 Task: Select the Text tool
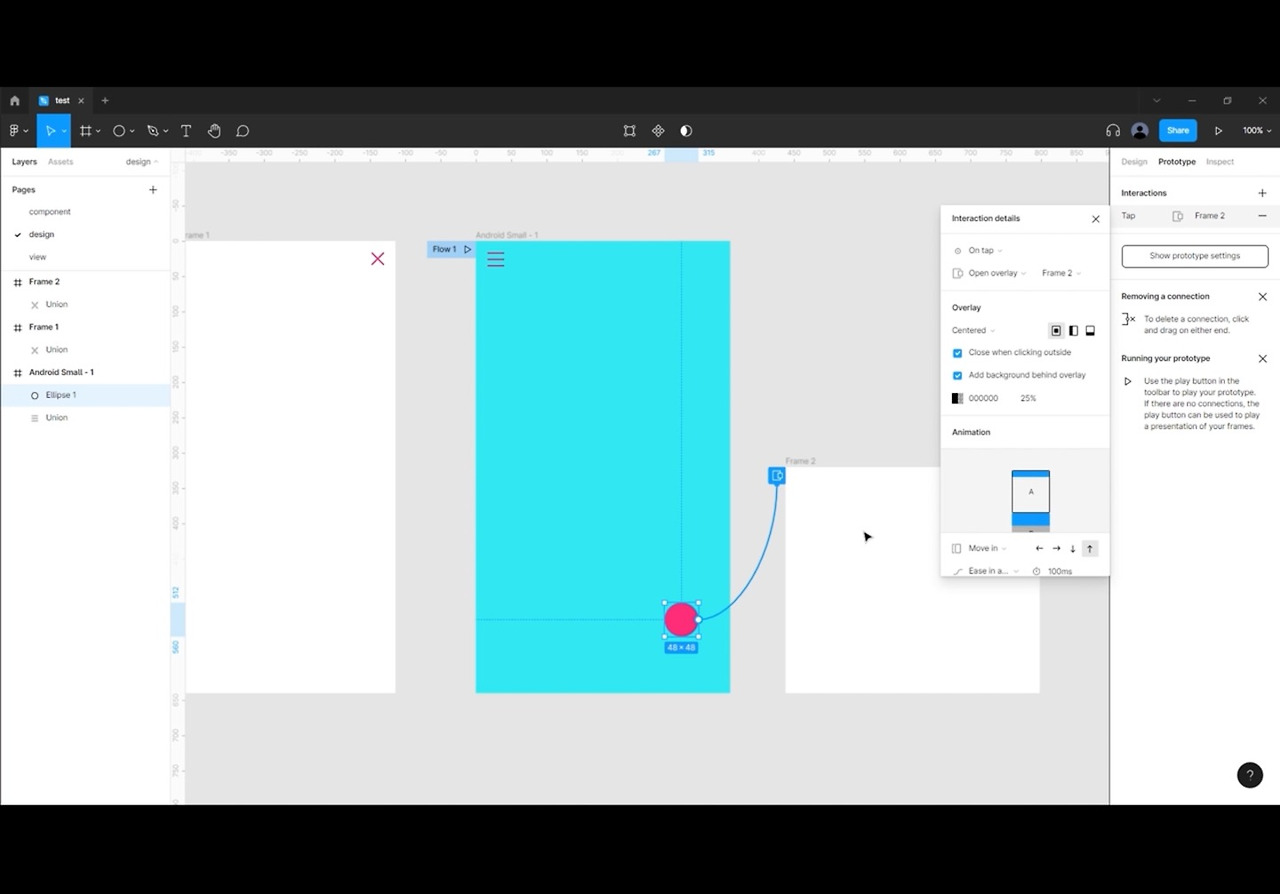[186, 131]
